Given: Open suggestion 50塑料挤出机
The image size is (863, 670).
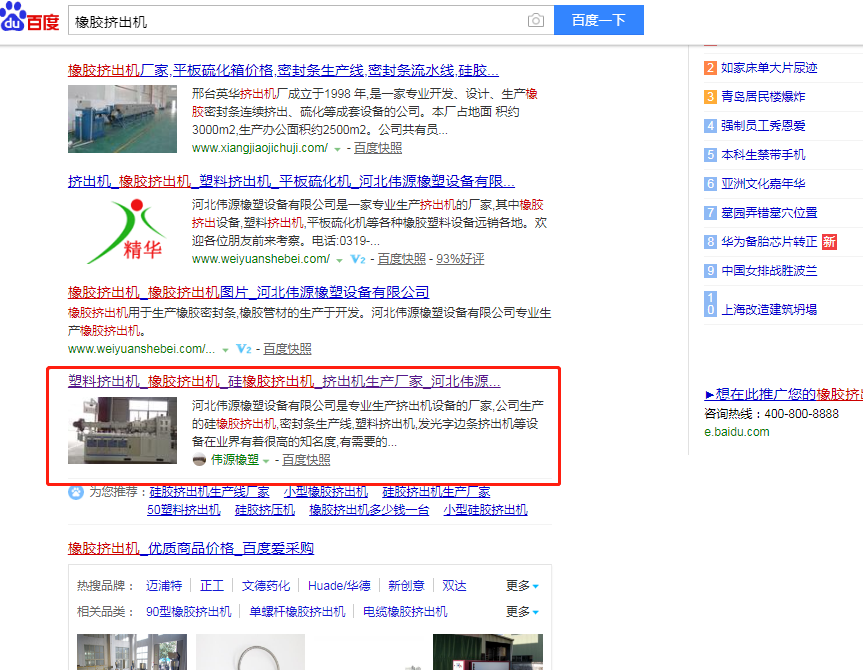Looking at the screenshot, I should click(184, 510).
